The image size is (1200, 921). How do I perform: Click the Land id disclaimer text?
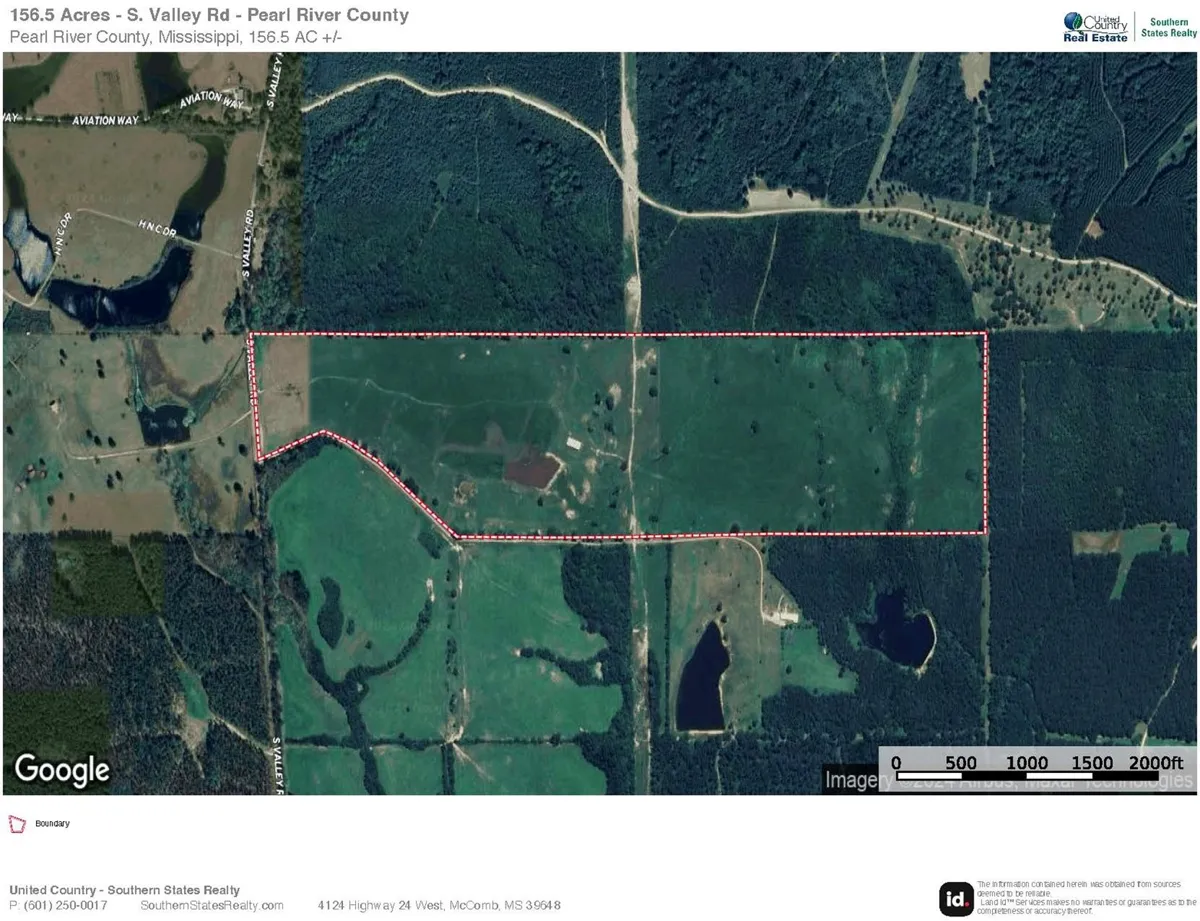(x=1084, y=898)
